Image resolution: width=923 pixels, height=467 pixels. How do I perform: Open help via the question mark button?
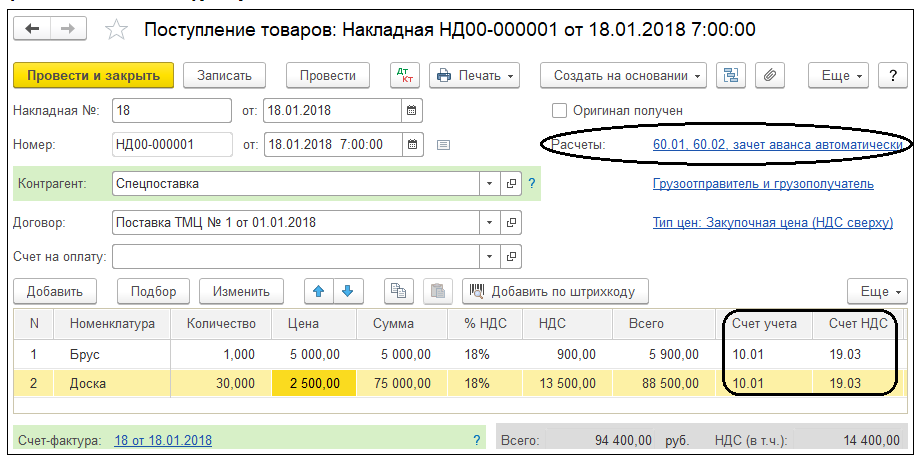[x=893, y=75]
